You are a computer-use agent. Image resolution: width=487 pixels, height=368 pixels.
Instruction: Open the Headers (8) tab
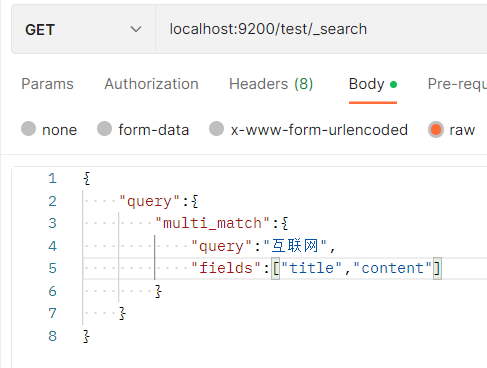point(271,84)
